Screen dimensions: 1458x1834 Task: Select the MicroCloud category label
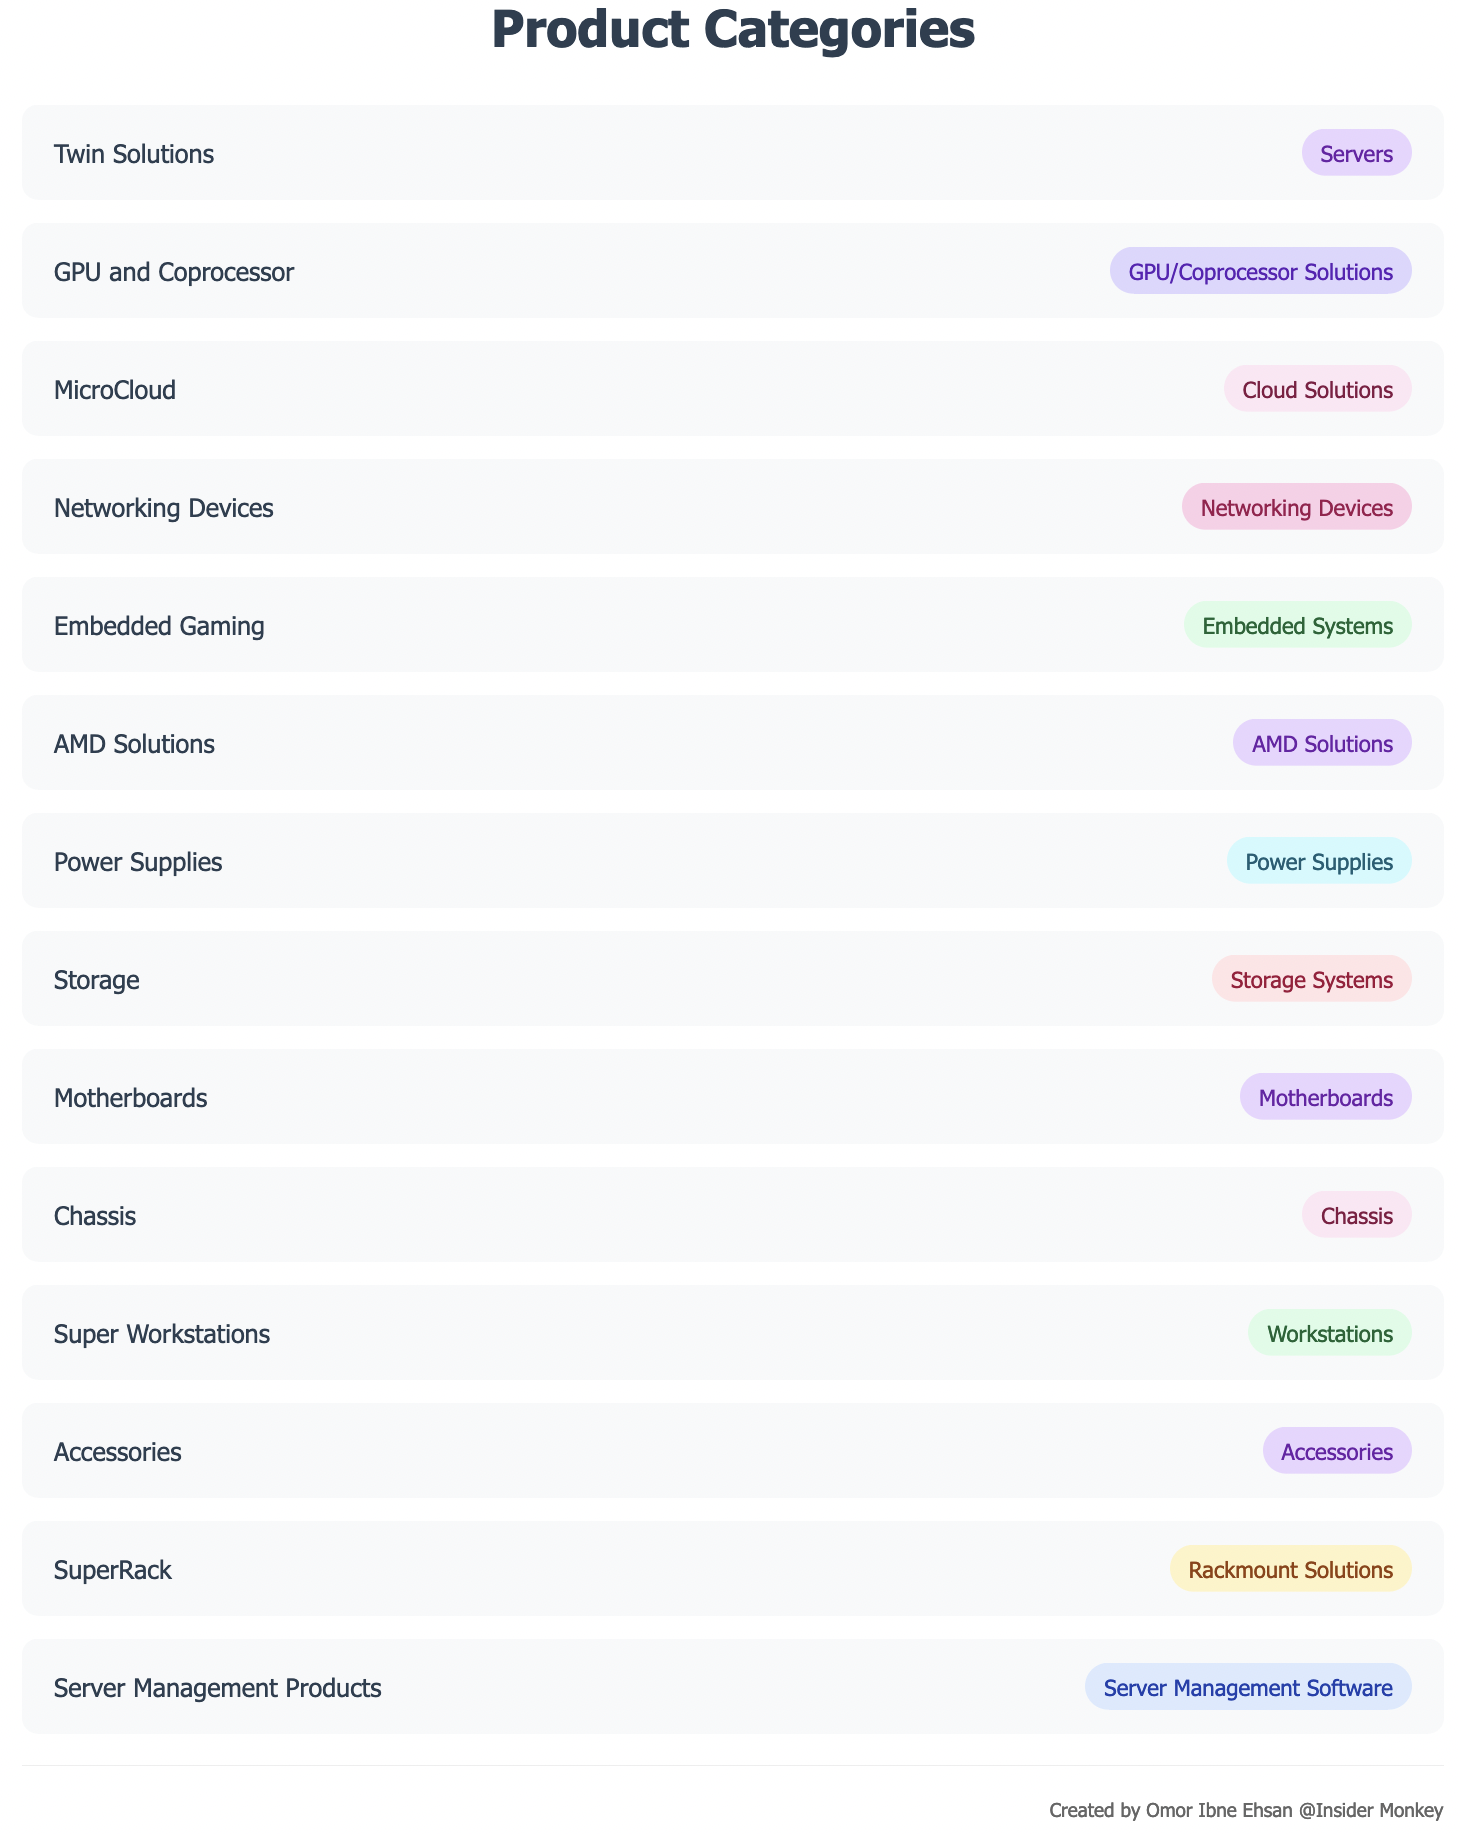(115, 390)
